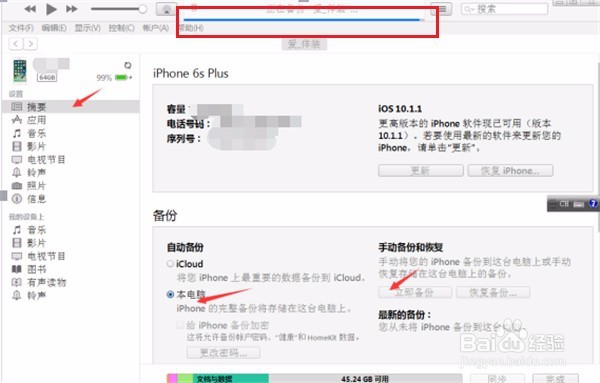Click the fast forward next button

(72, 9)
